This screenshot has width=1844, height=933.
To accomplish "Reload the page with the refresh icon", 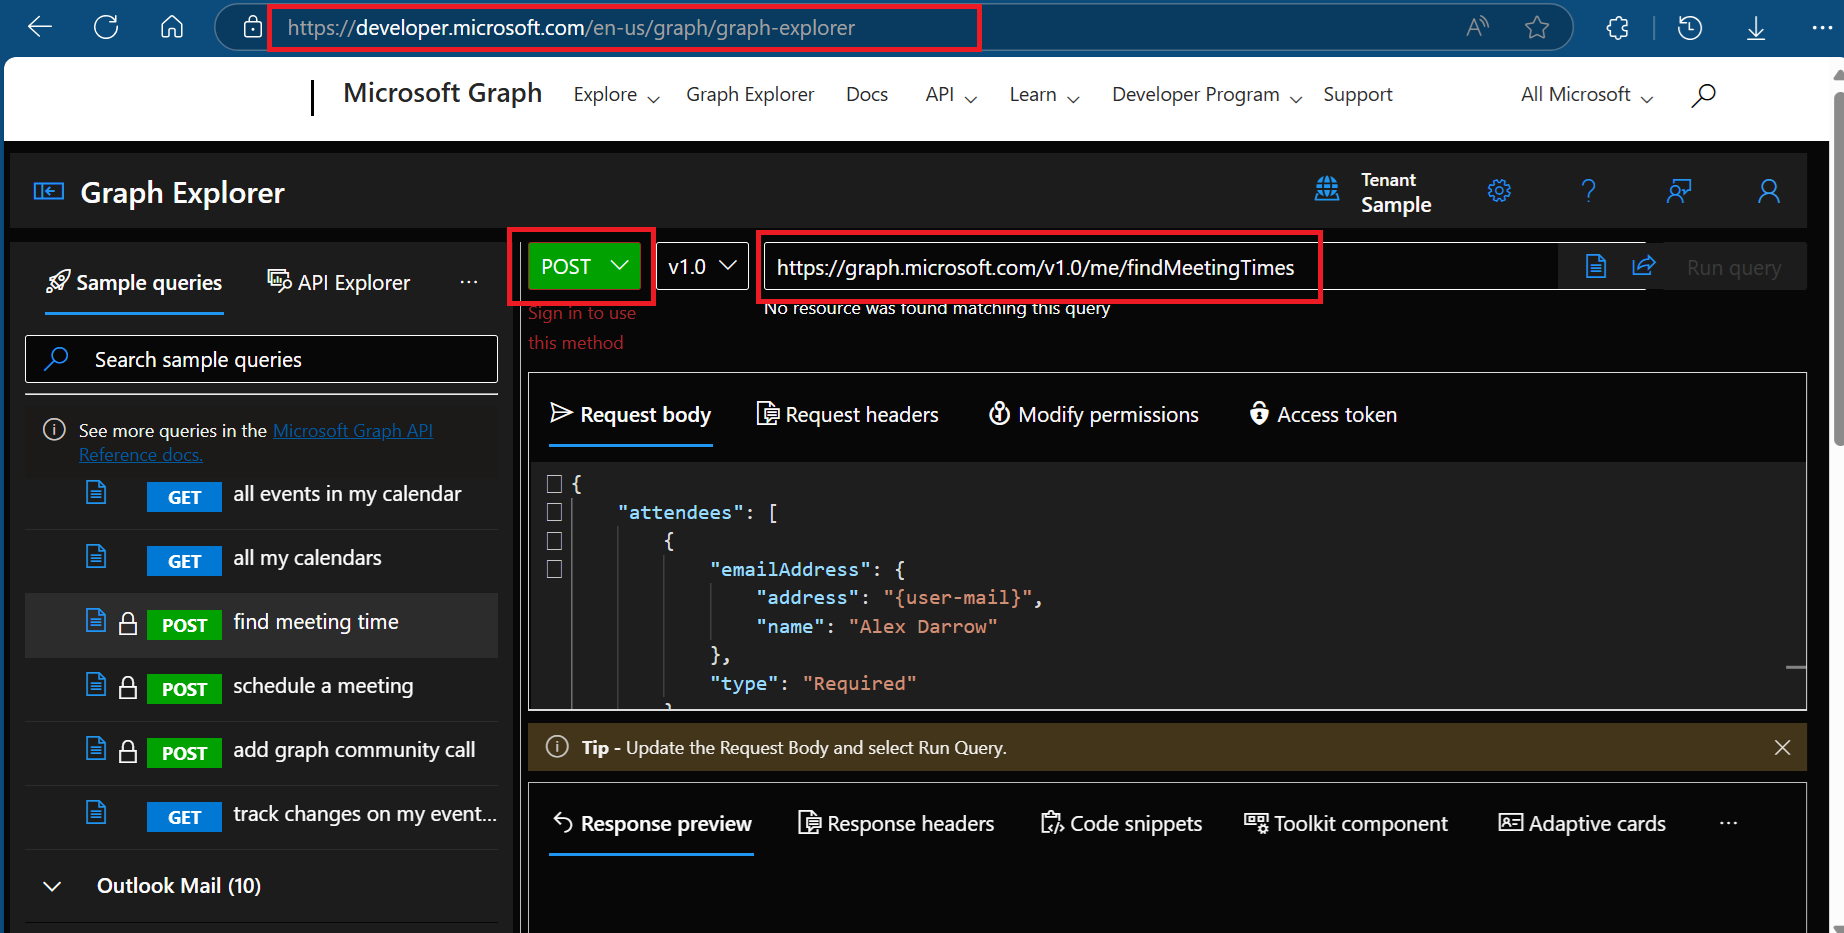I will pos(106,27).
